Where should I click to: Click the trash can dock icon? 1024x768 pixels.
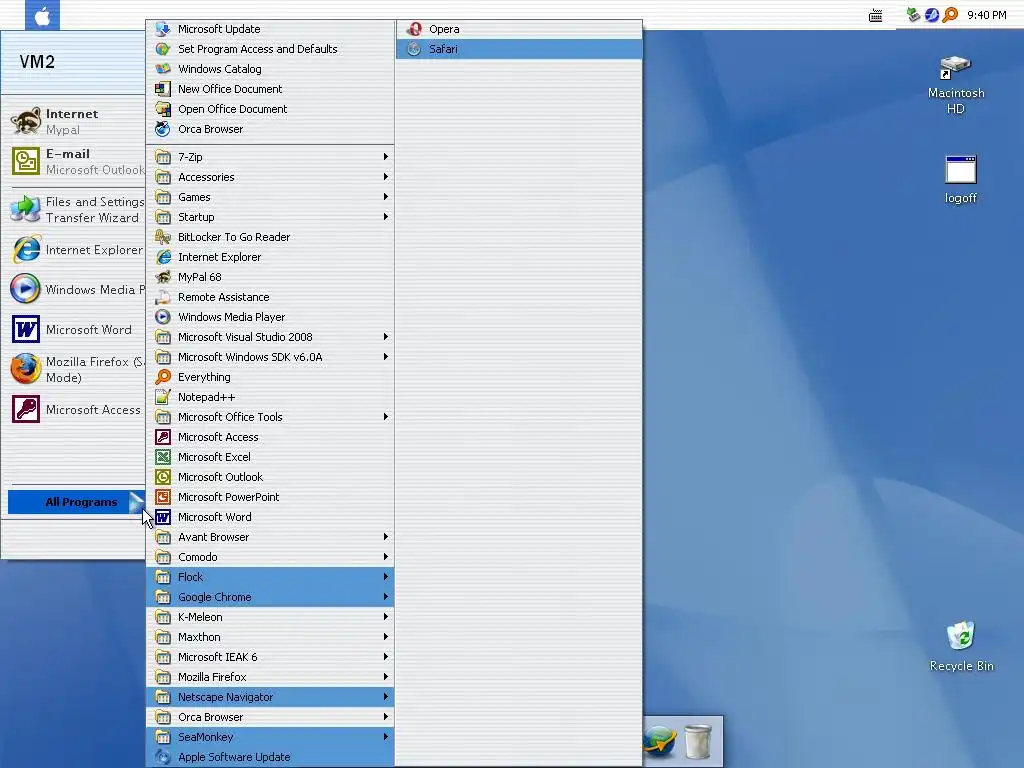click(x=697, y=742)
